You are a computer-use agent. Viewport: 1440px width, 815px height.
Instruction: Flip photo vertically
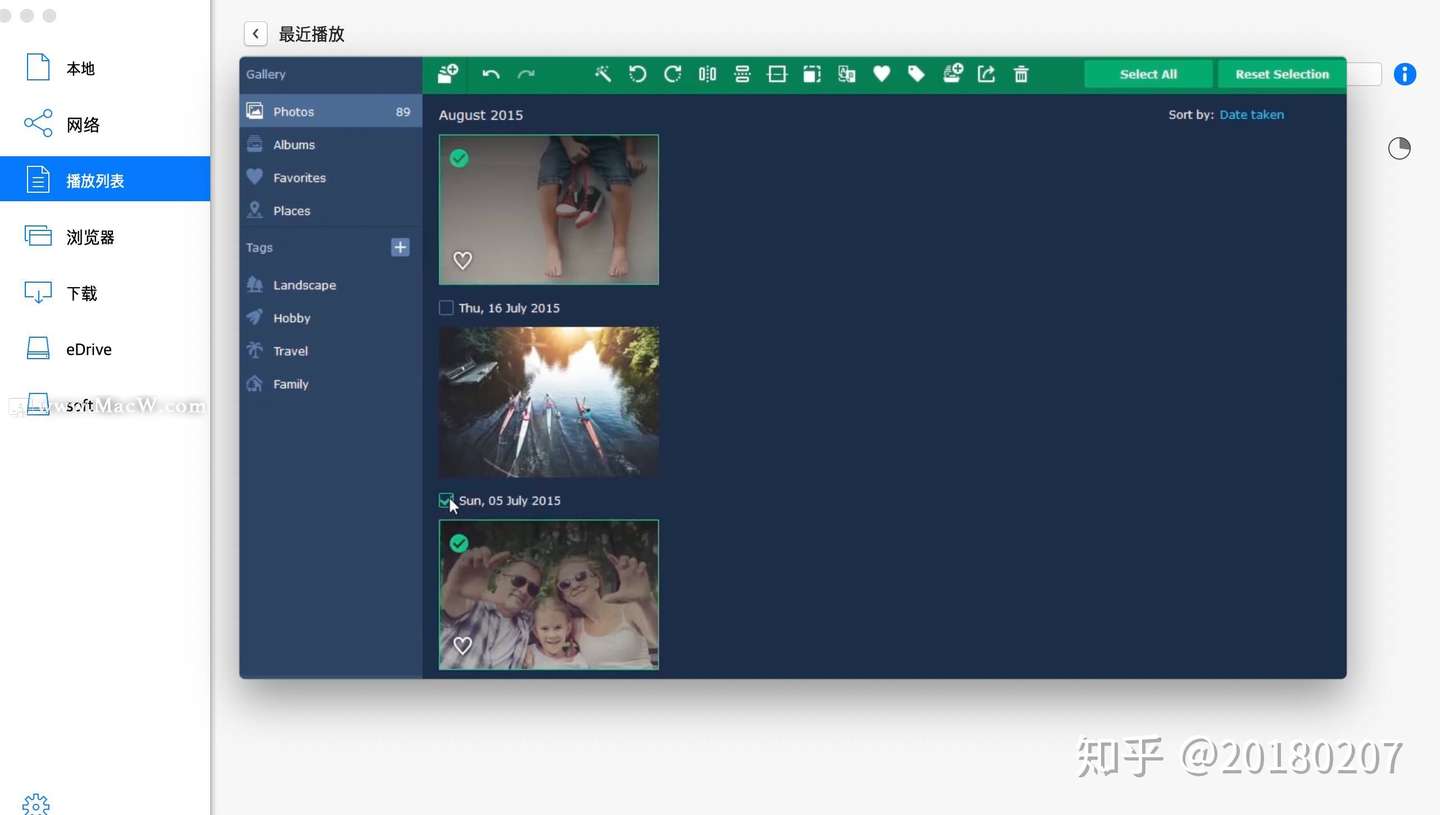point(742,74)
